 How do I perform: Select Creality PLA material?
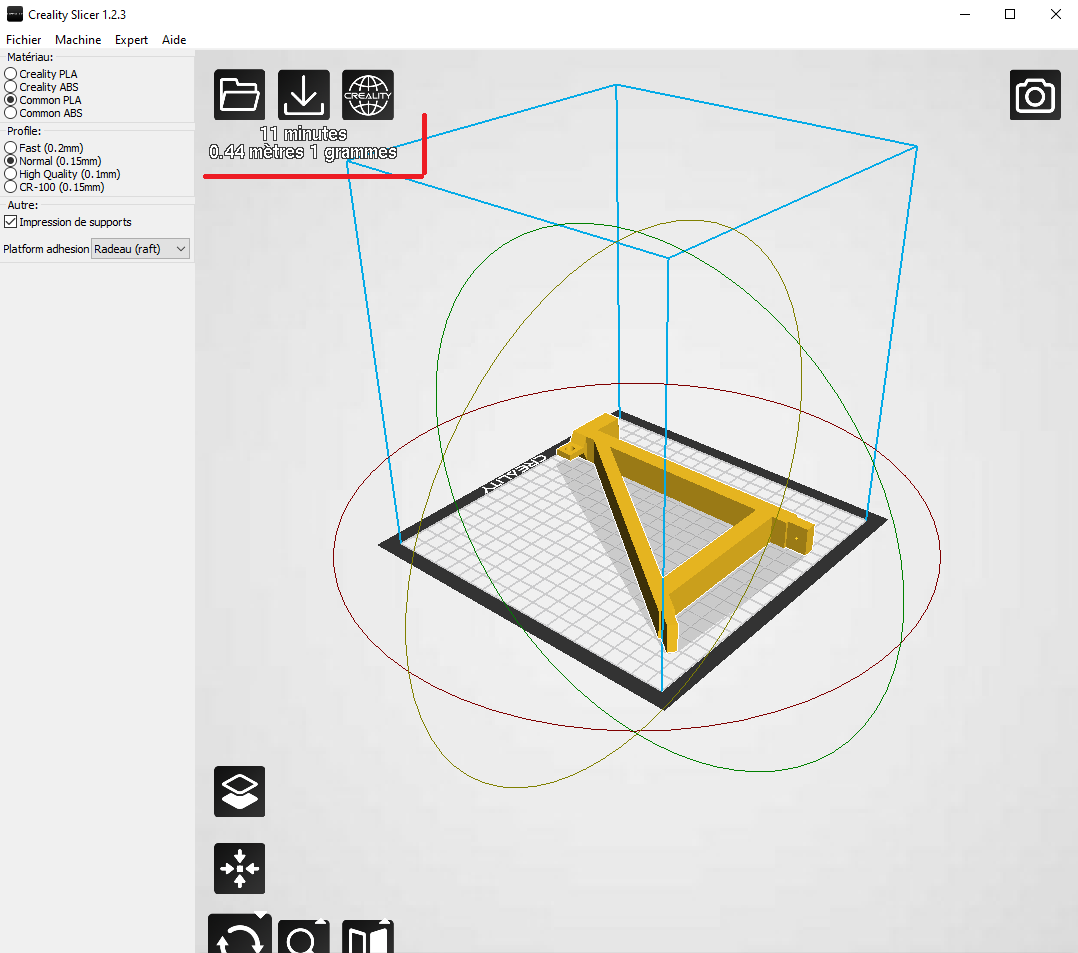click(x=10, y=74)
